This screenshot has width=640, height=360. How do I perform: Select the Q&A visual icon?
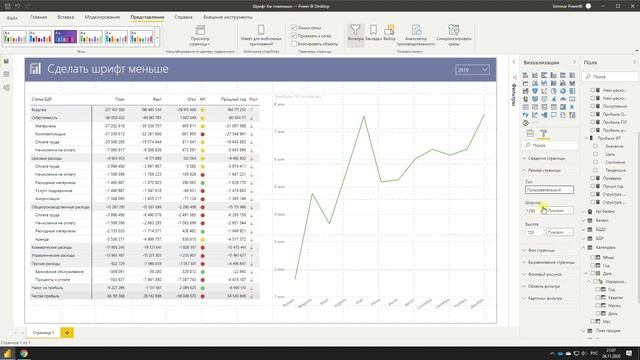tap(554, 115)
